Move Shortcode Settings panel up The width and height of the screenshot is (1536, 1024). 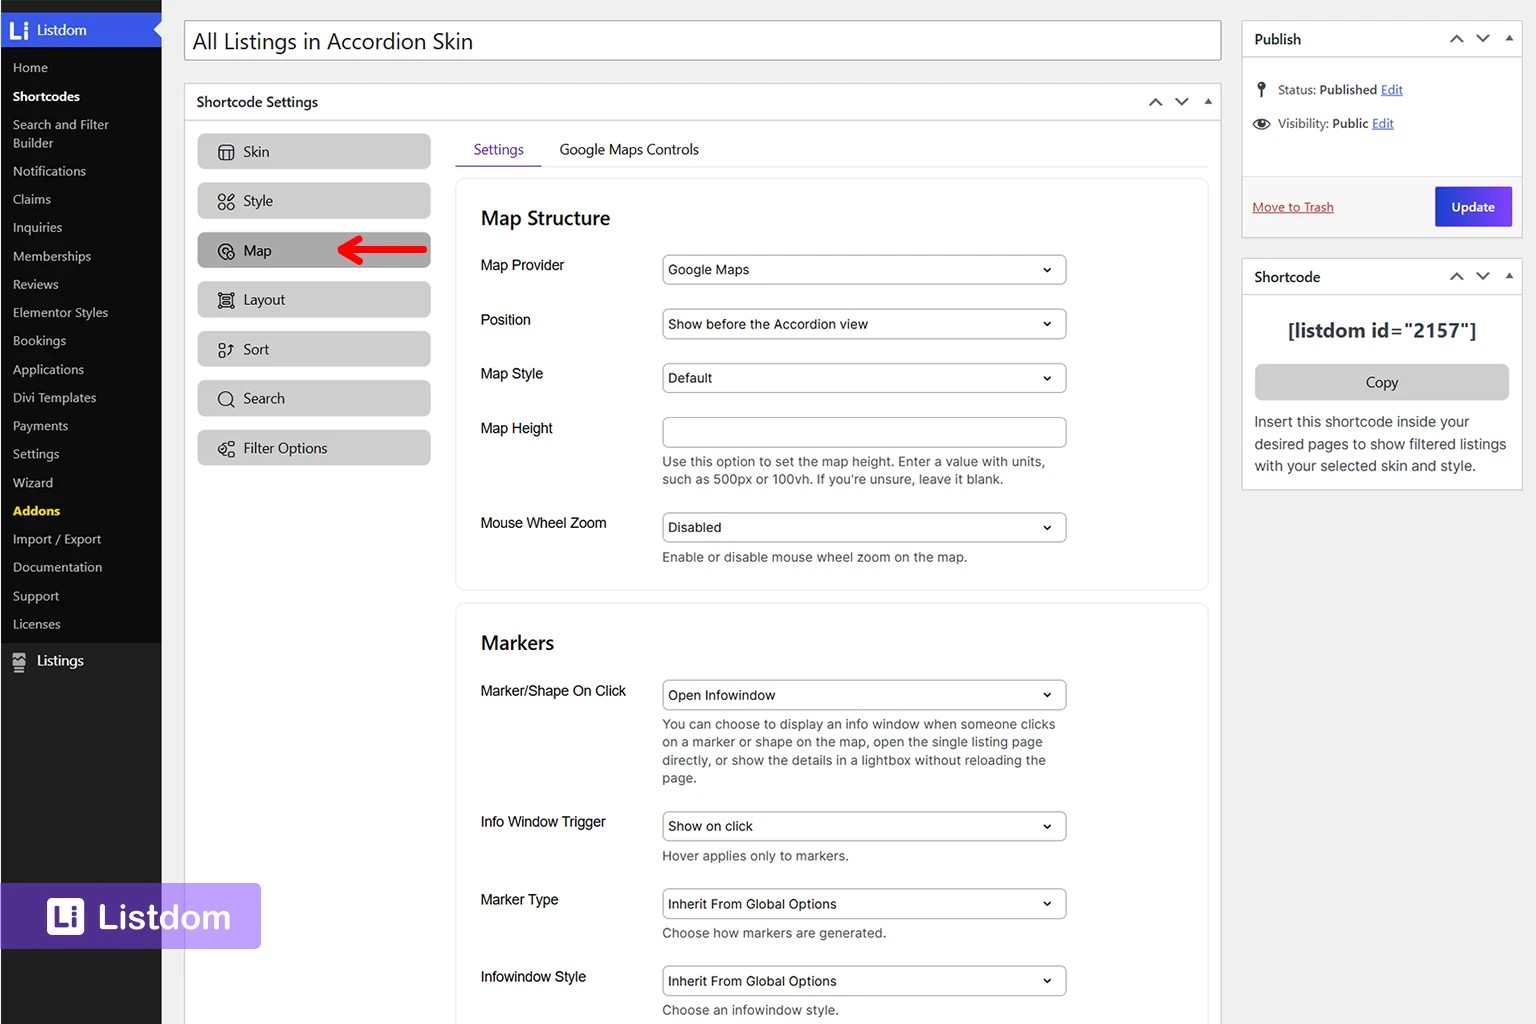(x=1155, y=102)
